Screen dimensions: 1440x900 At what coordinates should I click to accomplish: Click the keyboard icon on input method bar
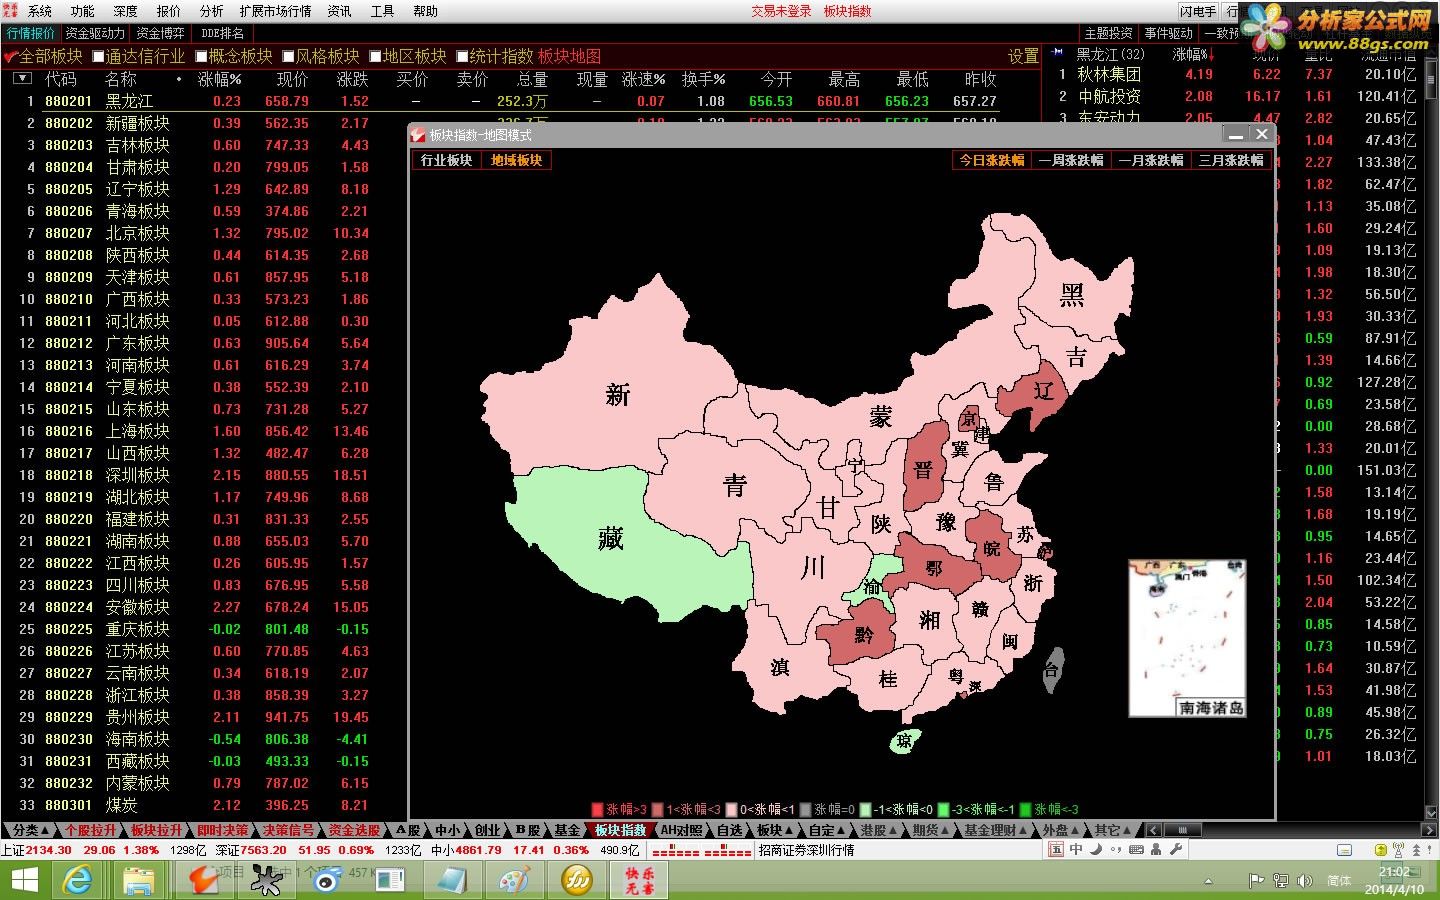coord(1137,850)
